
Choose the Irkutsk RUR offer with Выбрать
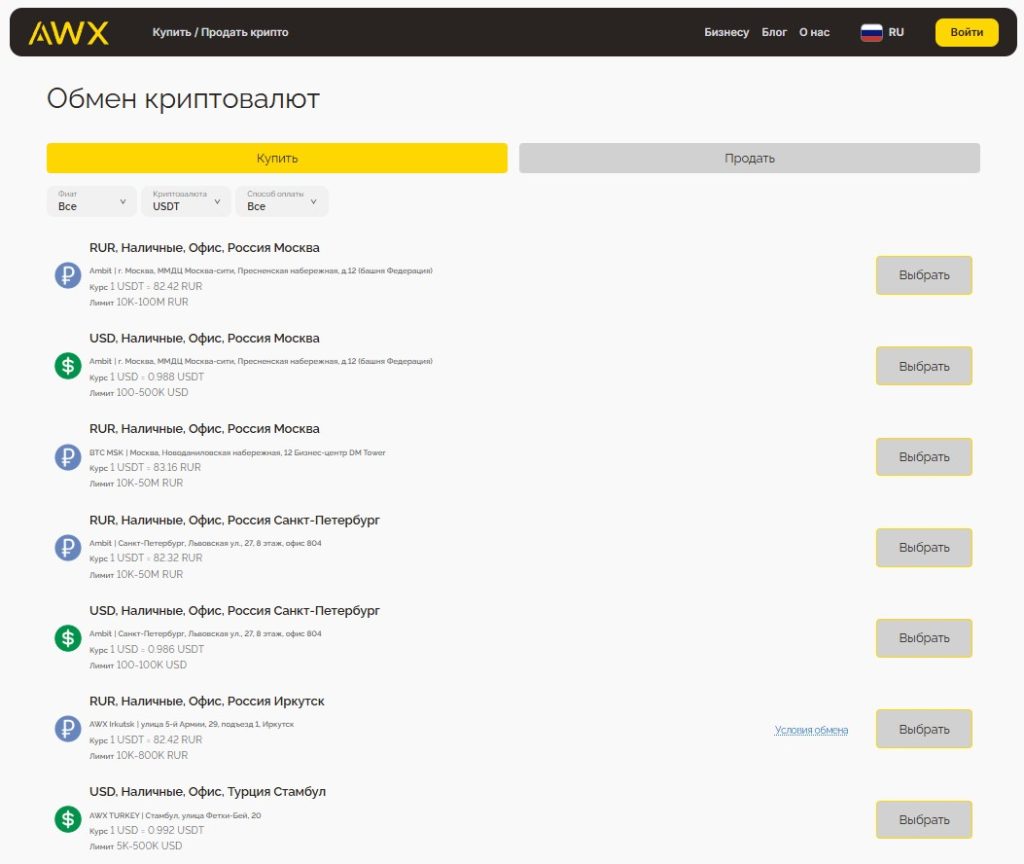923,729
